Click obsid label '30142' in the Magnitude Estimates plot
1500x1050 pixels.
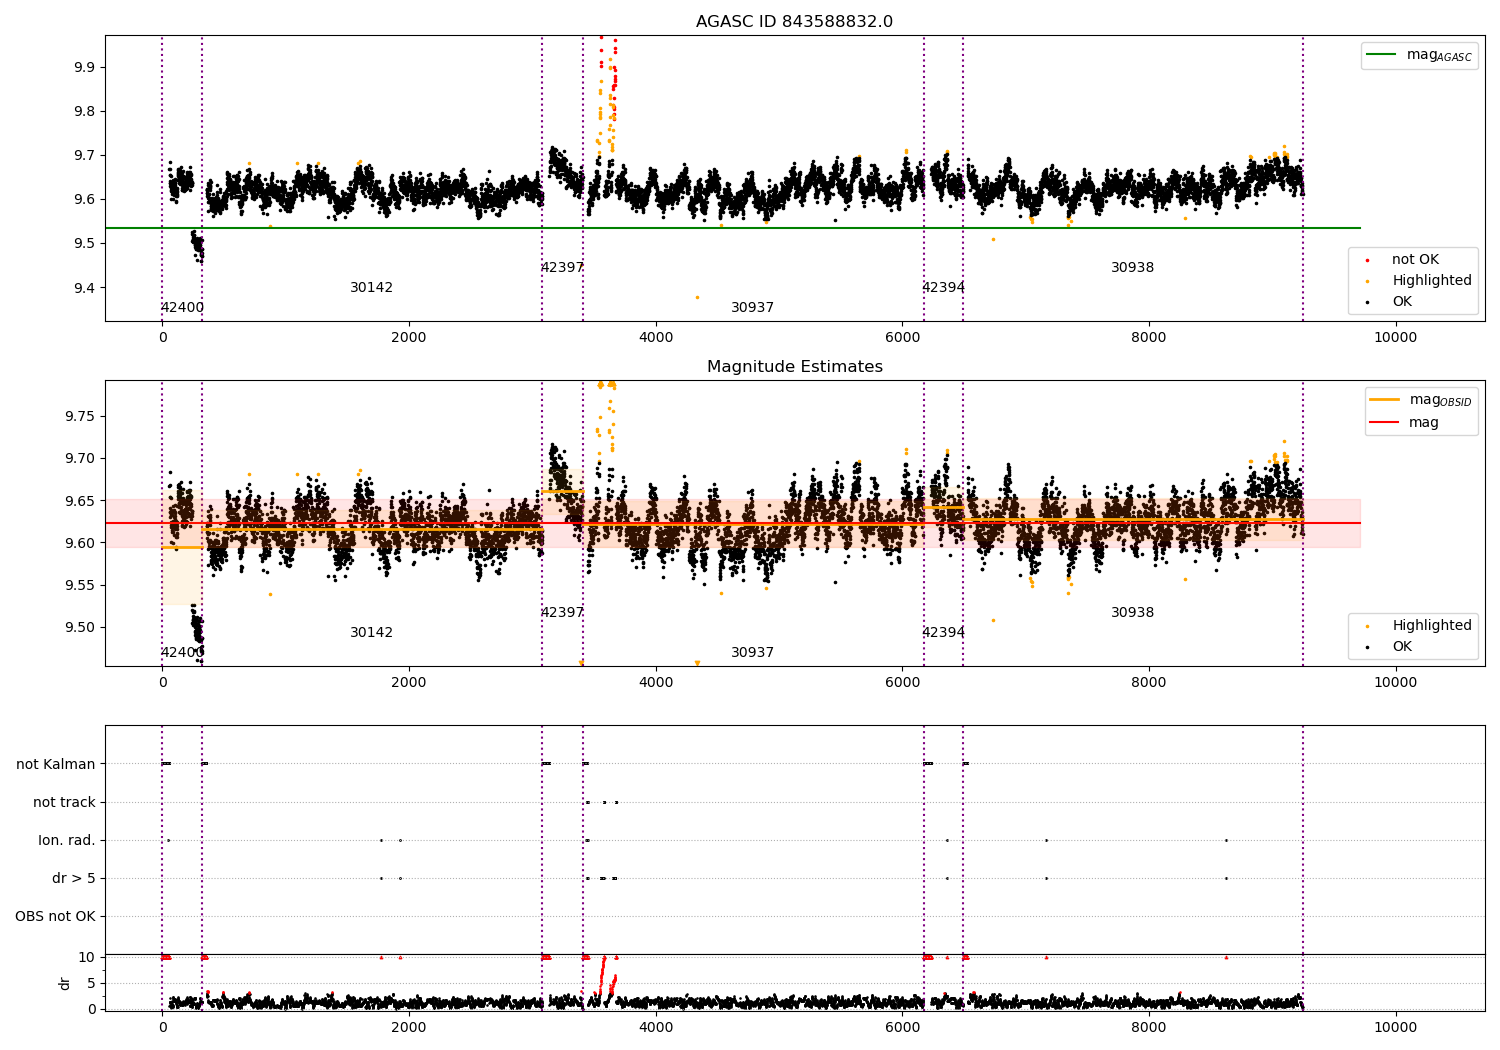[371, 633]
